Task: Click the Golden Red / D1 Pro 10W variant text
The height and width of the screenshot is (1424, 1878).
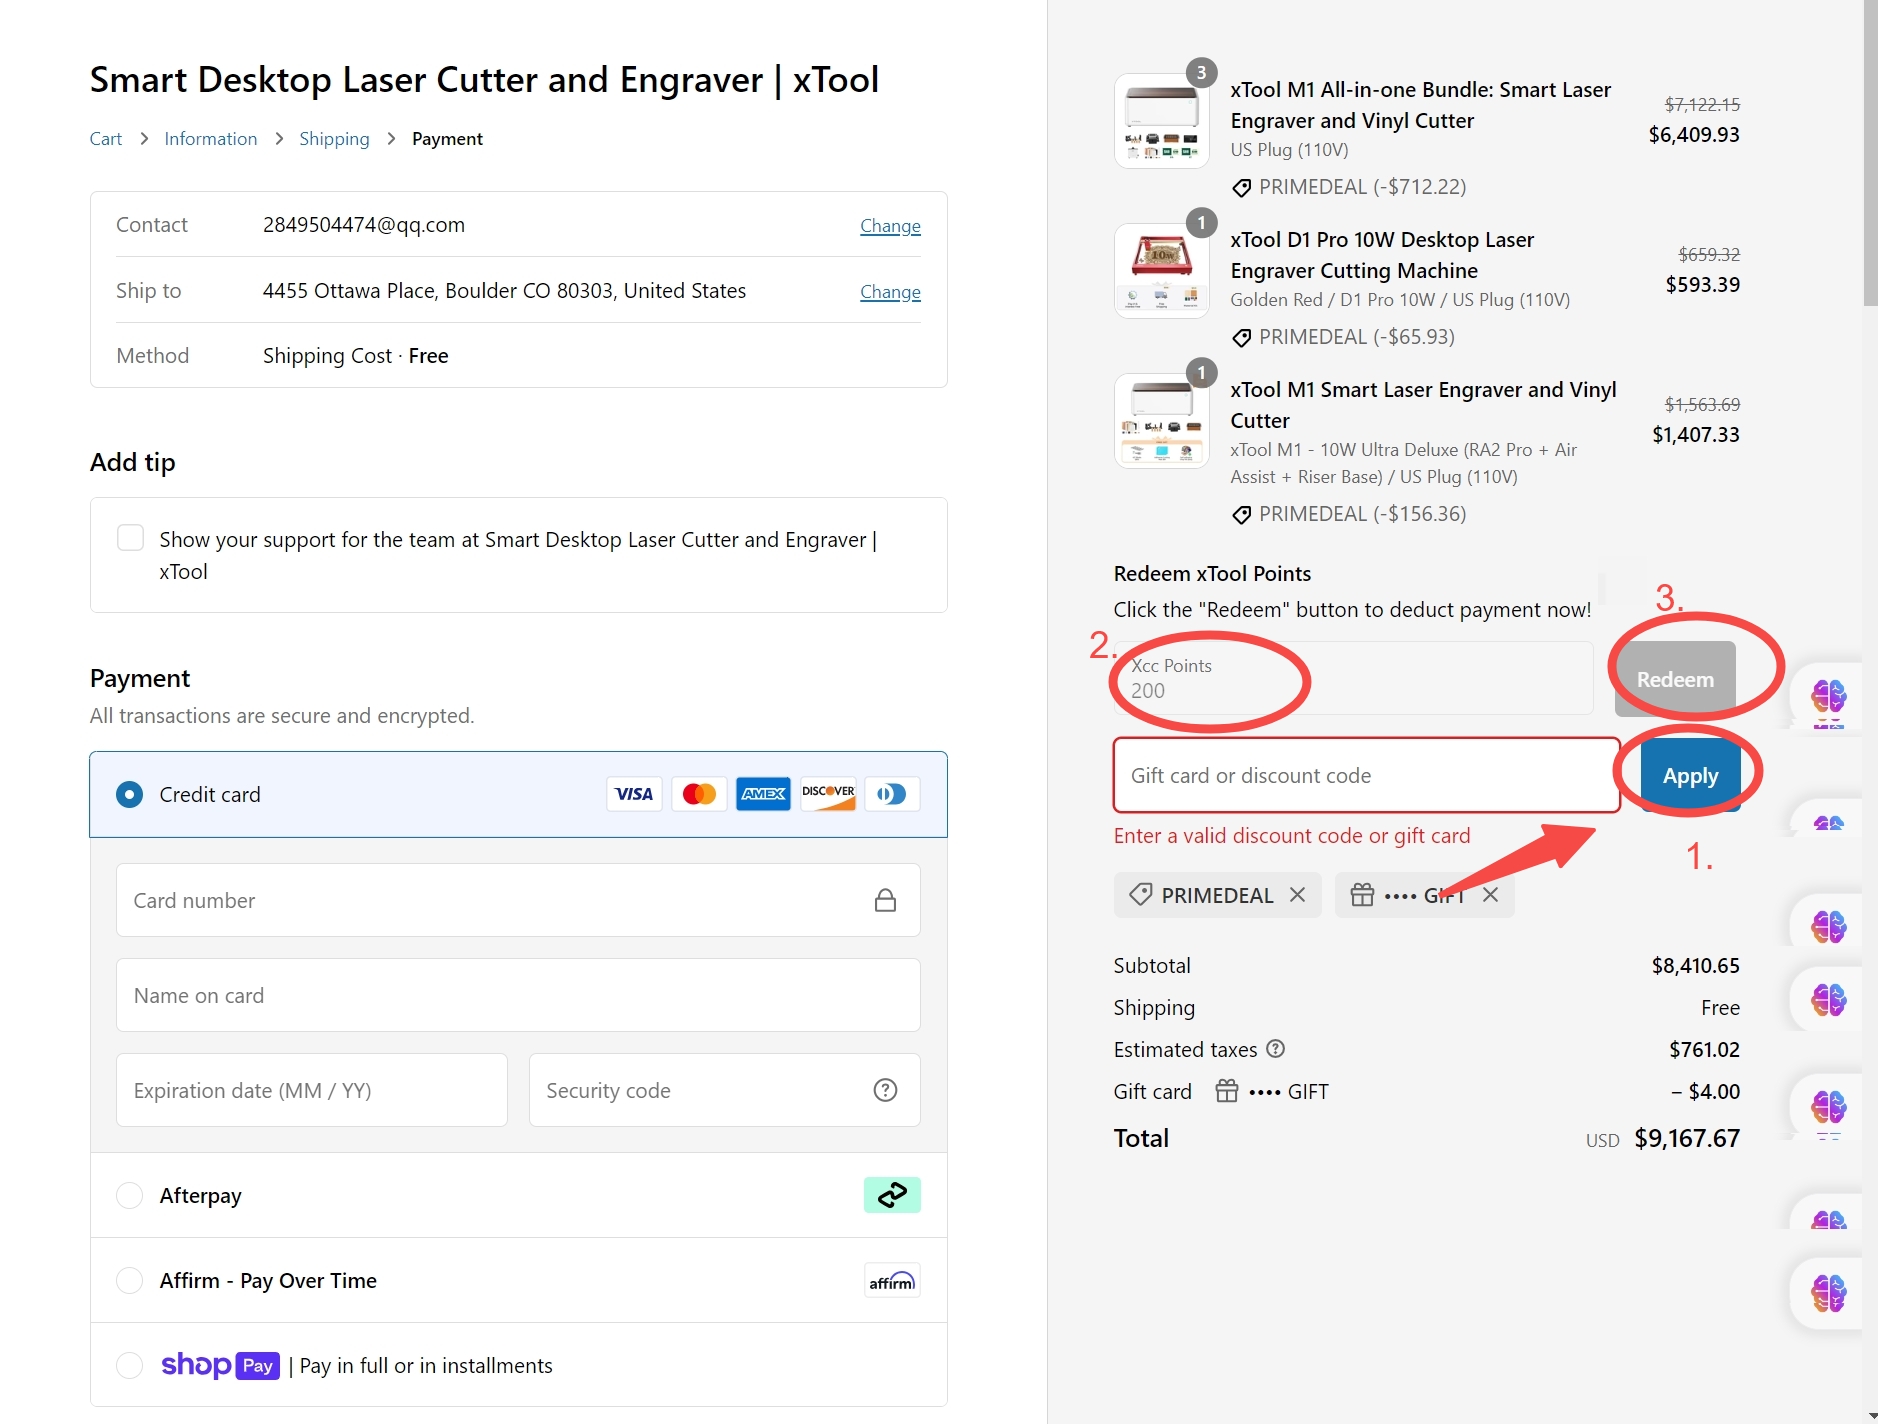Action: click(x=1400, y=299)
